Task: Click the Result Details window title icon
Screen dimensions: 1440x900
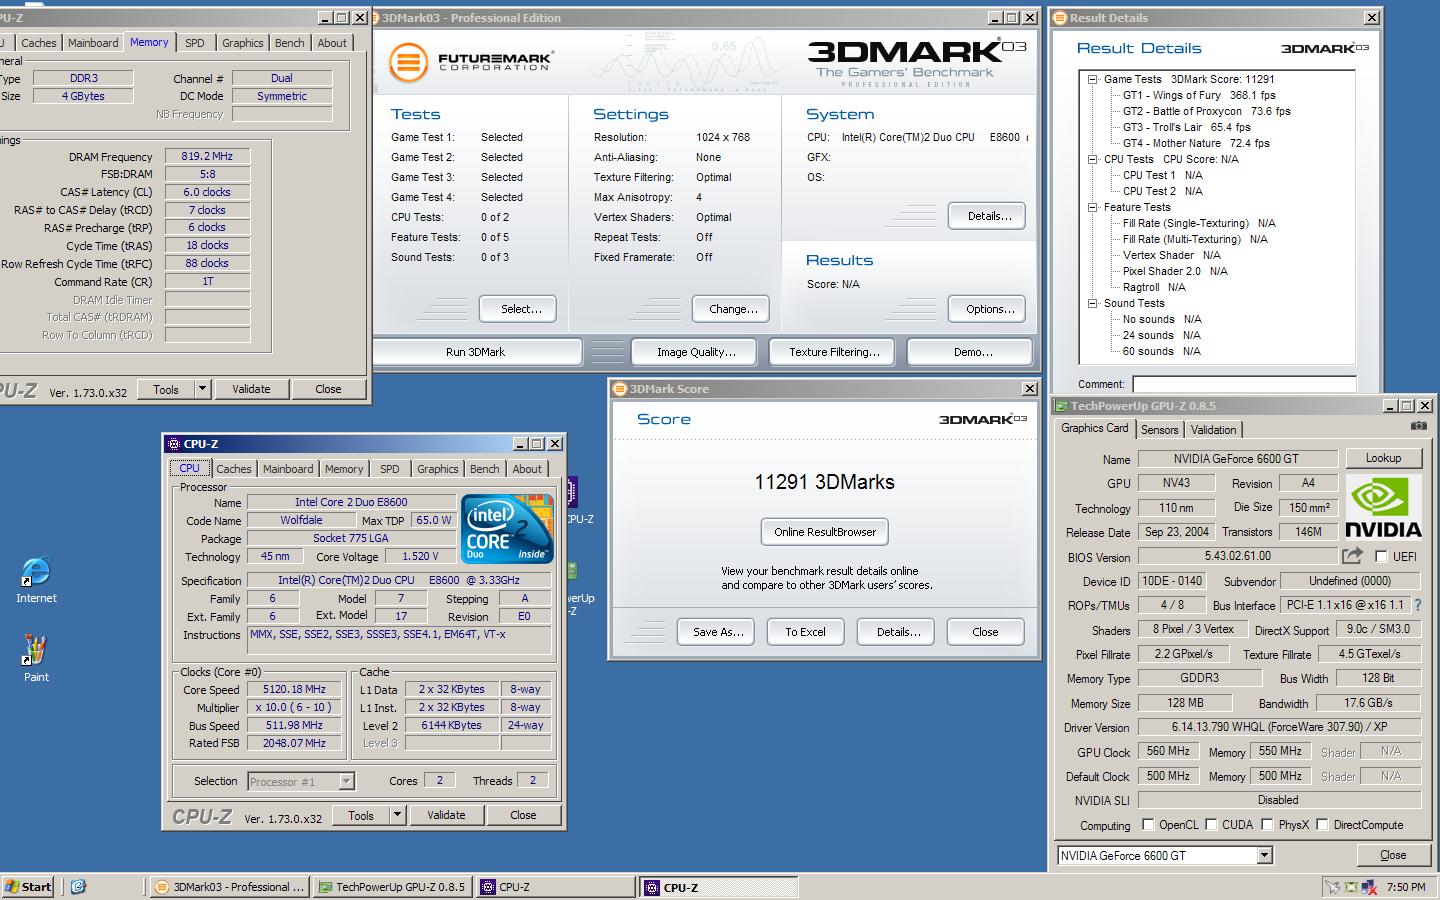Action: (x=1060, y=18)
